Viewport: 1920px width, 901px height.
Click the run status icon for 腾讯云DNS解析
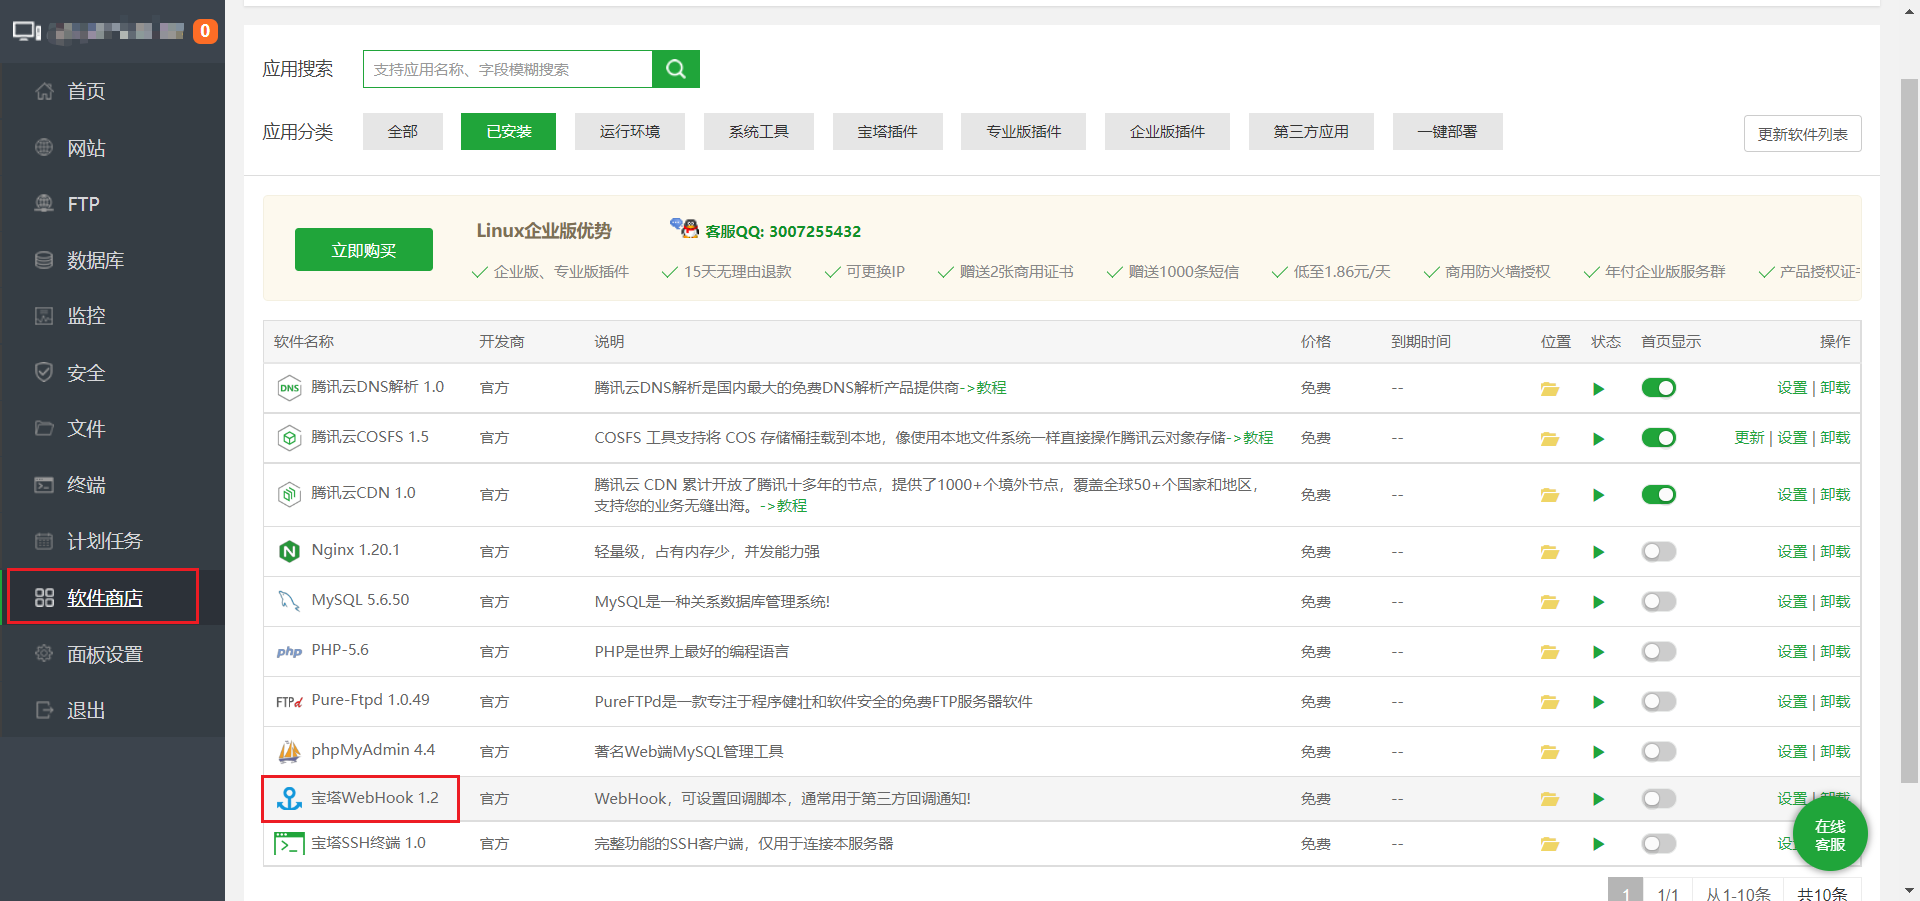click(1598, 389)
